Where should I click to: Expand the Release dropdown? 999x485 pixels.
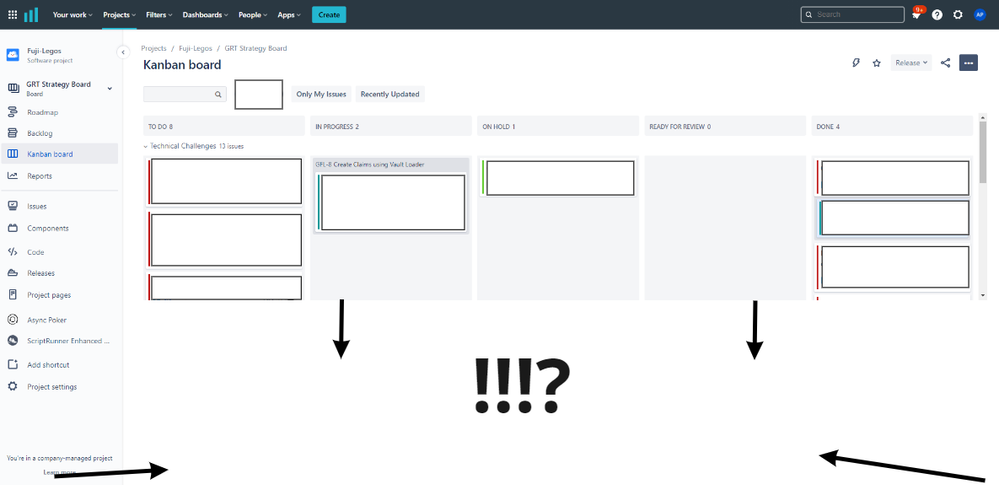point(911,63)
